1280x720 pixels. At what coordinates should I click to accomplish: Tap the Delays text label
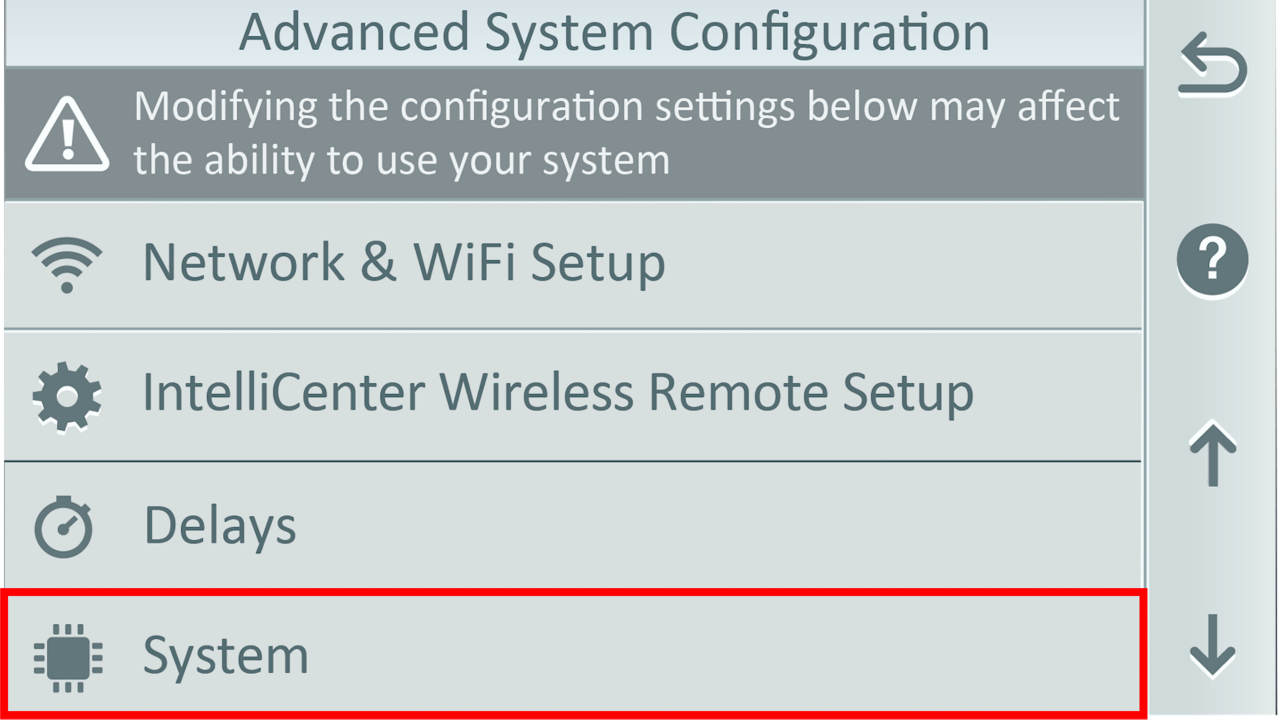pyautogui.click(x=221, y=524)
